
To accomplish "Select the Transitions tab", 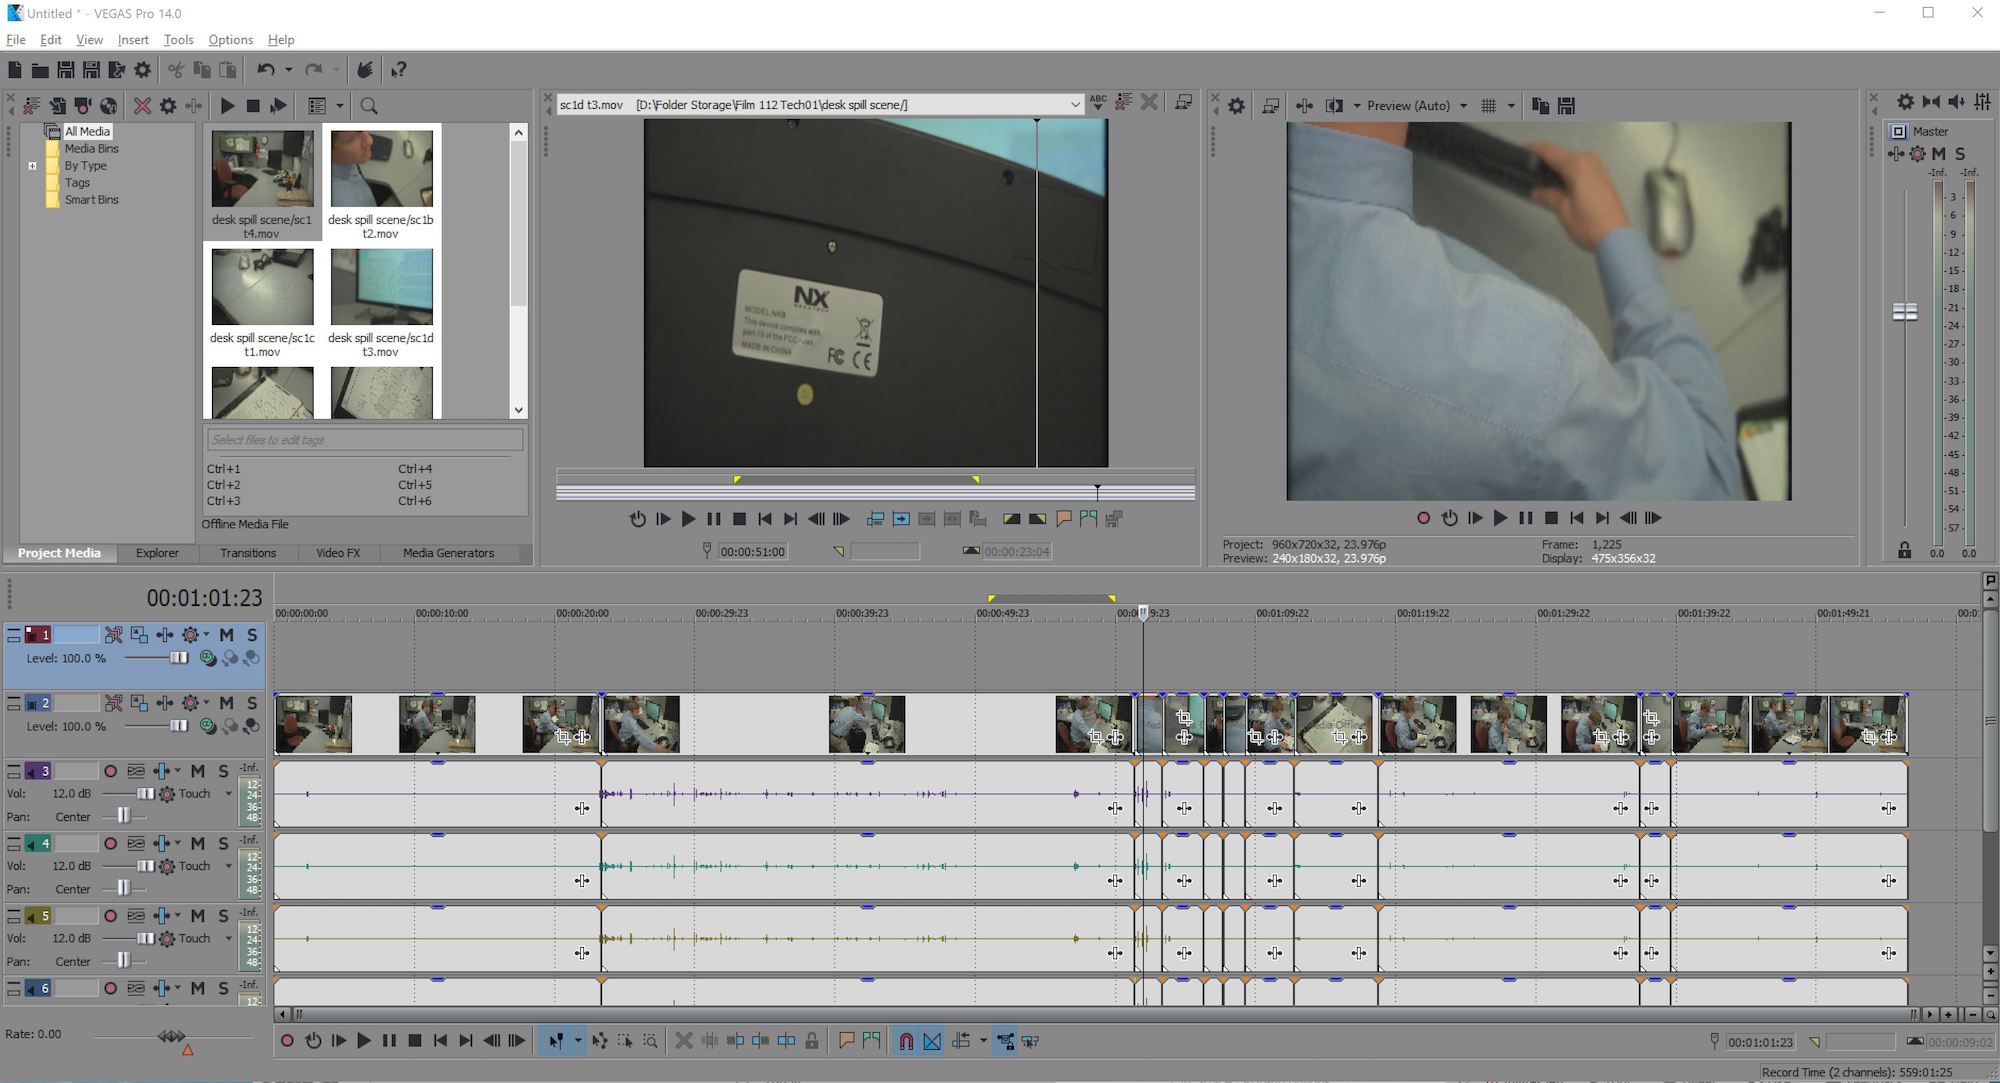I will pos(244,552).
